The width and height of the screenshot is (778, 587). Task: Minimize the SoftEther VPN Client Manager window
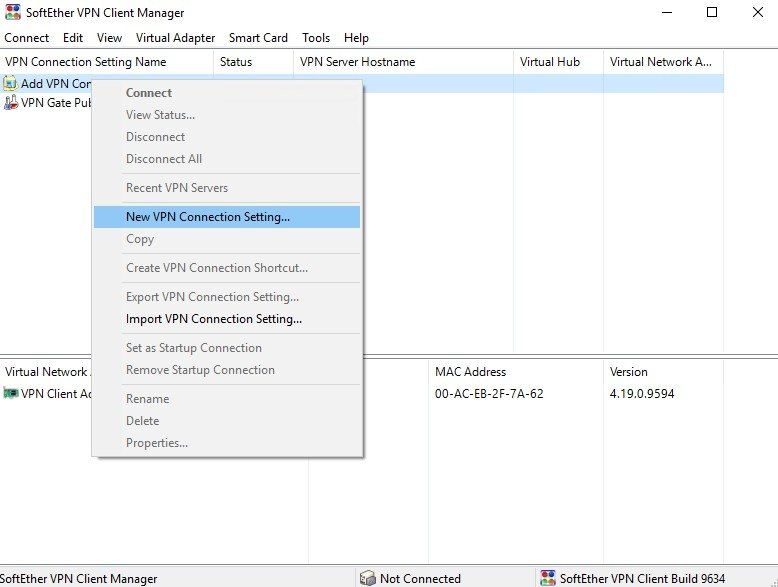point(667,12)
